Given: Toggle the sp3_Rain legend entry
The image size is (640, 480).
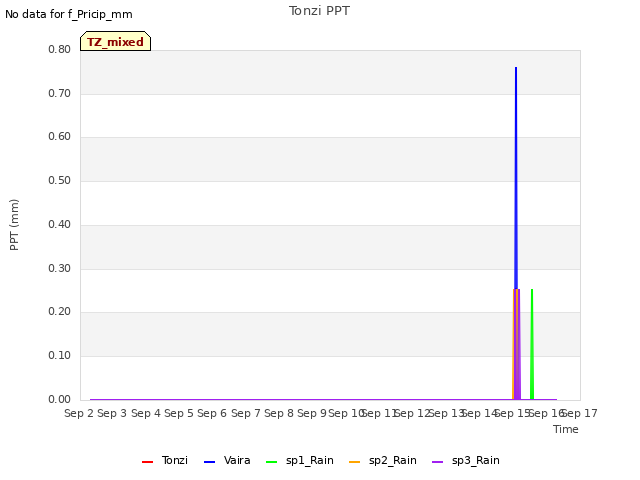Looking at the screenshot, I should click(x=466, y=461).
